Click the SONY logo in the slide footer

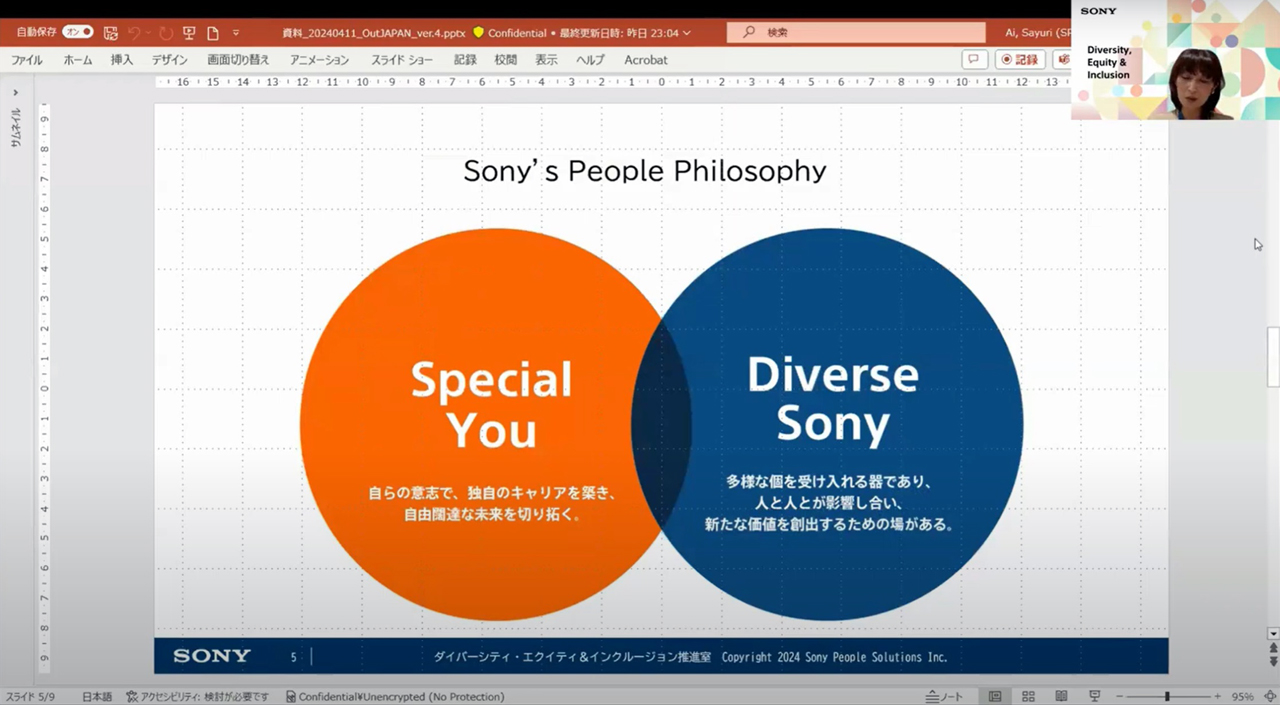[212, 656]
